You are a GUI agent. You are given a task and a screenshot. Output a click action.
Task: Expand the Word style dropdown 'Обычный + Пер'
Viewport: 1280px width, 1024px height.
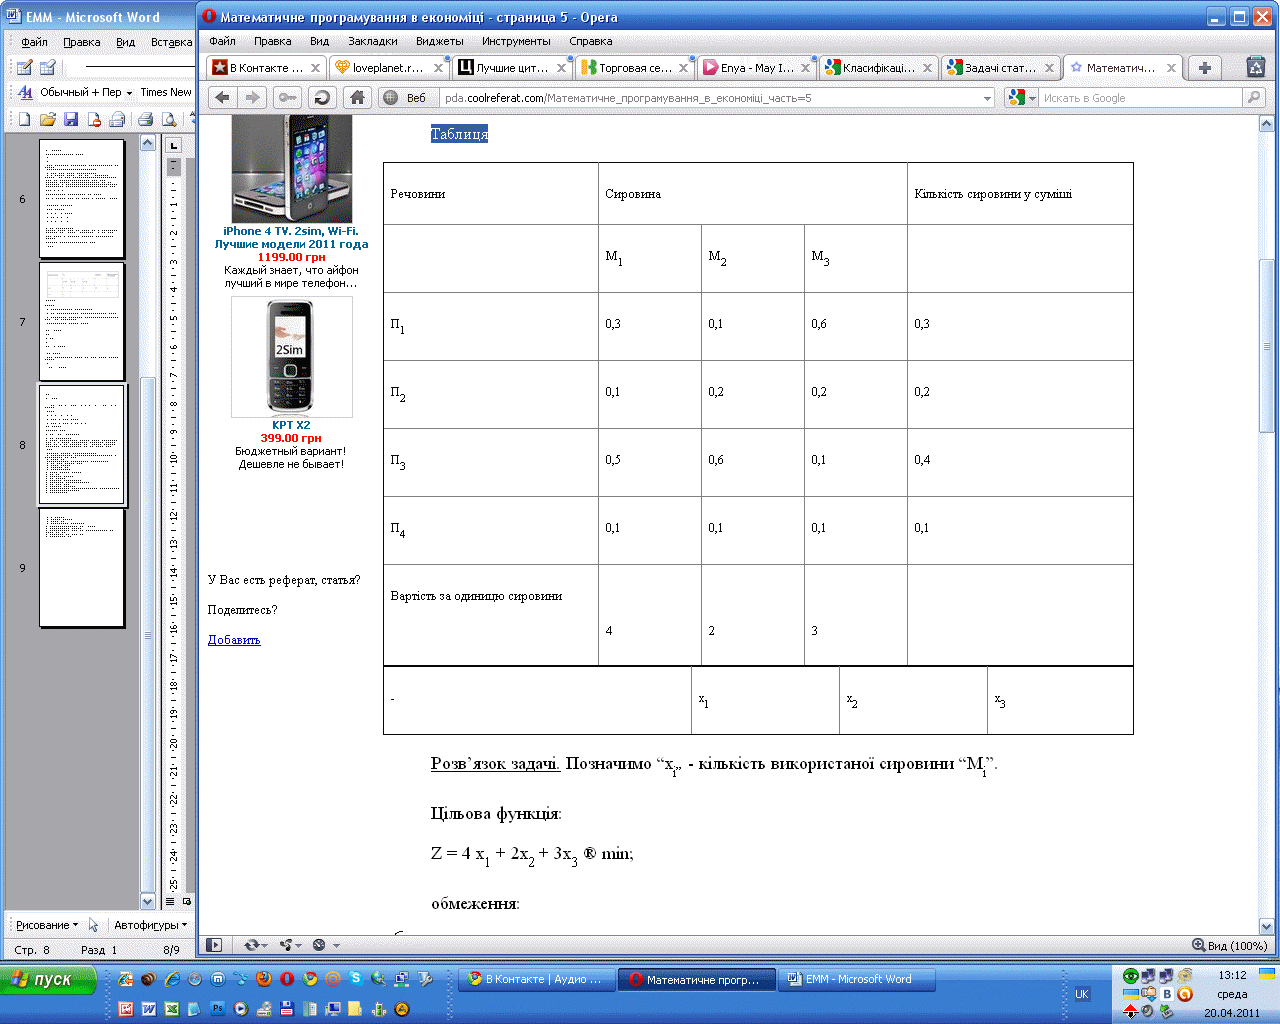click(x=130, y=93)
